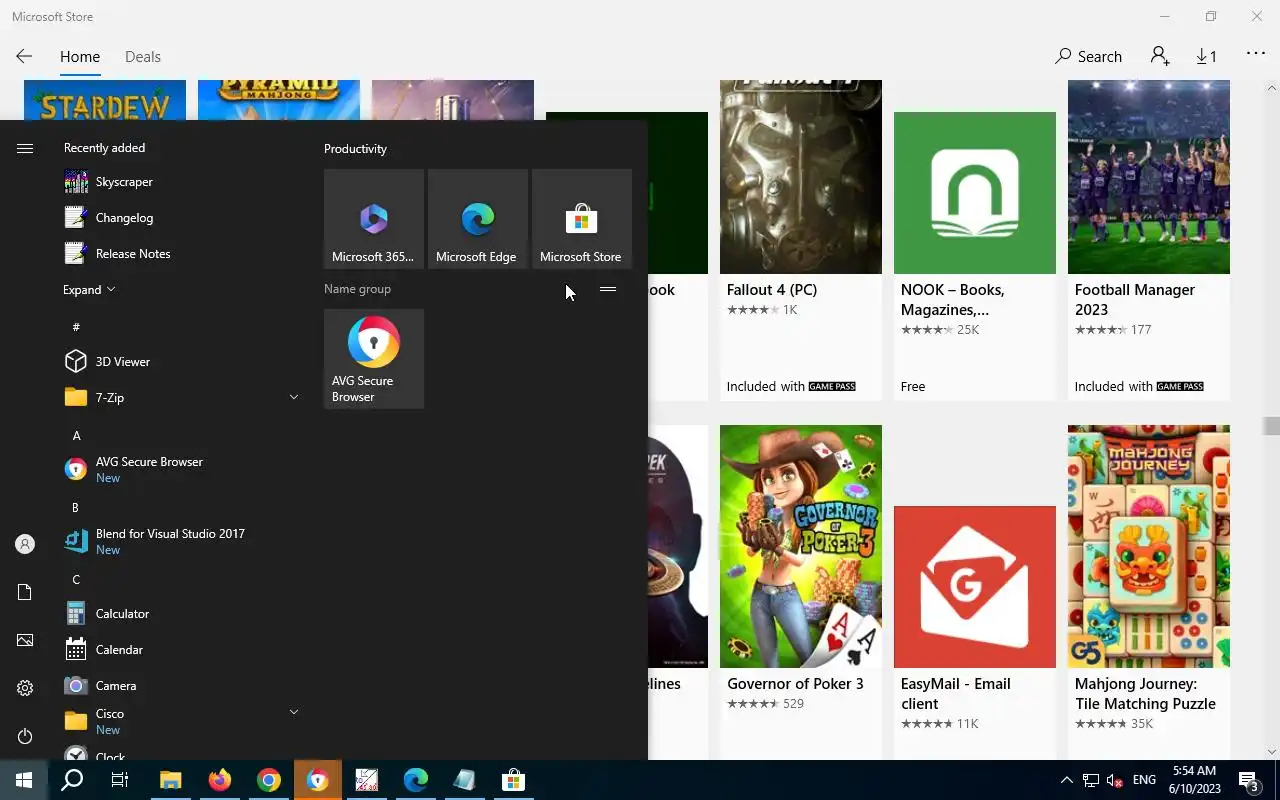Expand the Cisco folder chevron
Screen dimensions: 1280x800
click(294, 712)
